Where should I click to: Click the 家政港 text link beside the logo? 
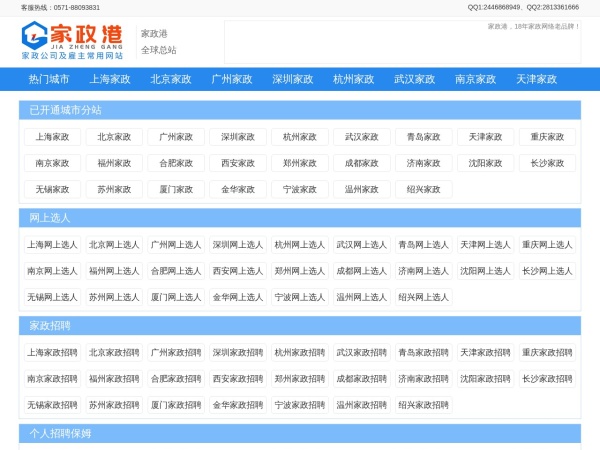coord(154,33)
